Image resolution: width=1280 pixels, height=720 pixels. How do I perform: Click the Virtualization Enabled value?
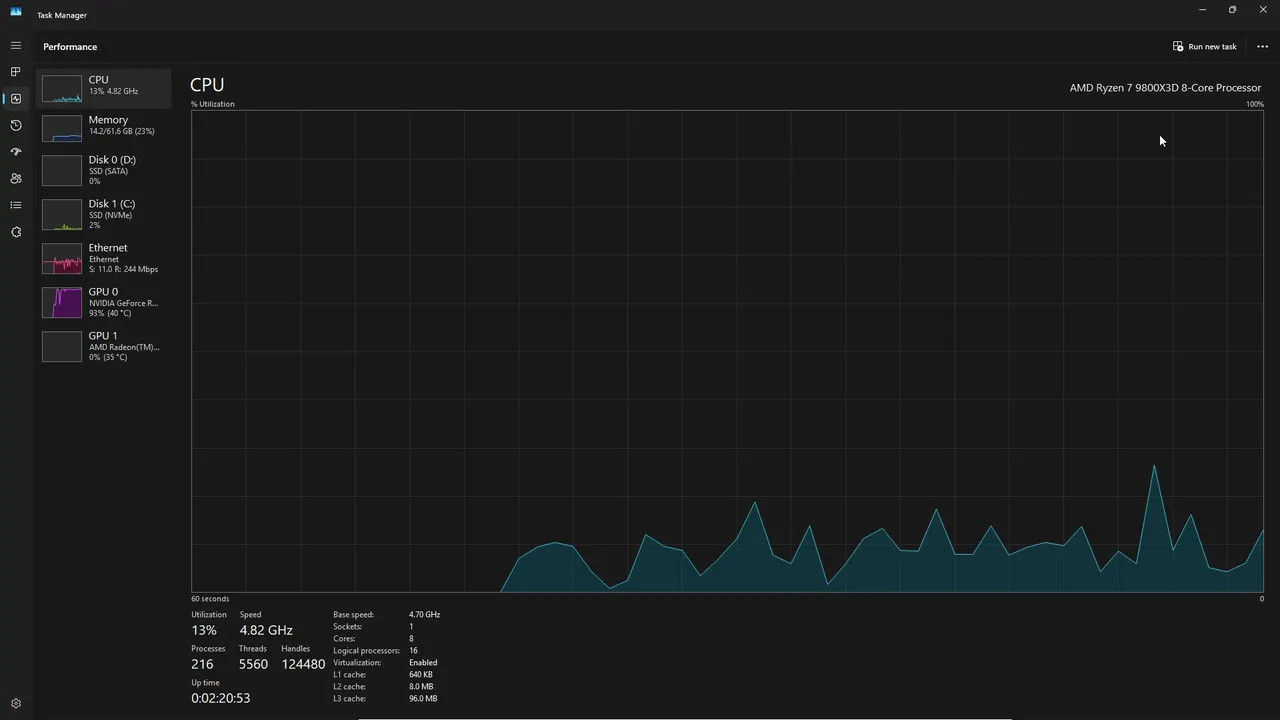point(423,663)
